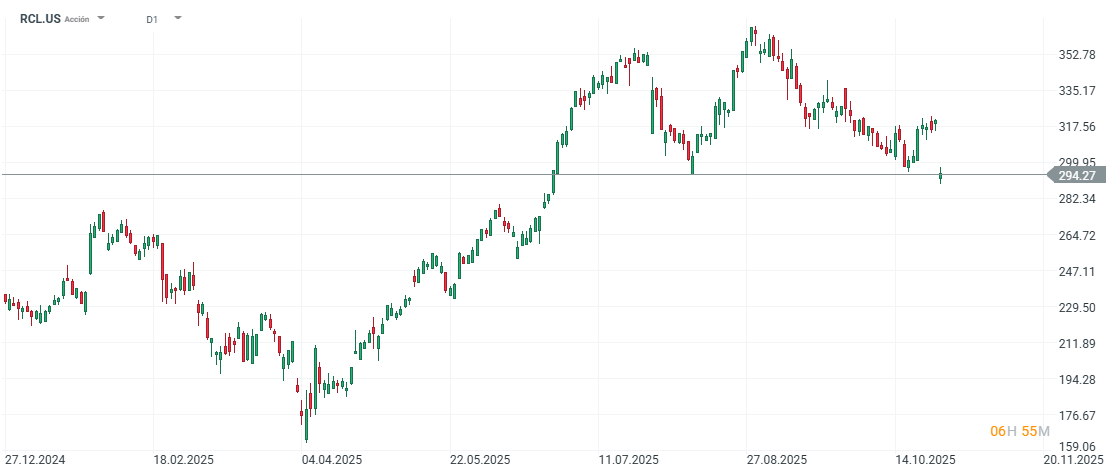Click the 06H 55M candle countdown timer
This screenshot has width=1119, height=476.
pyautogui.click(x=1019, y=431)
